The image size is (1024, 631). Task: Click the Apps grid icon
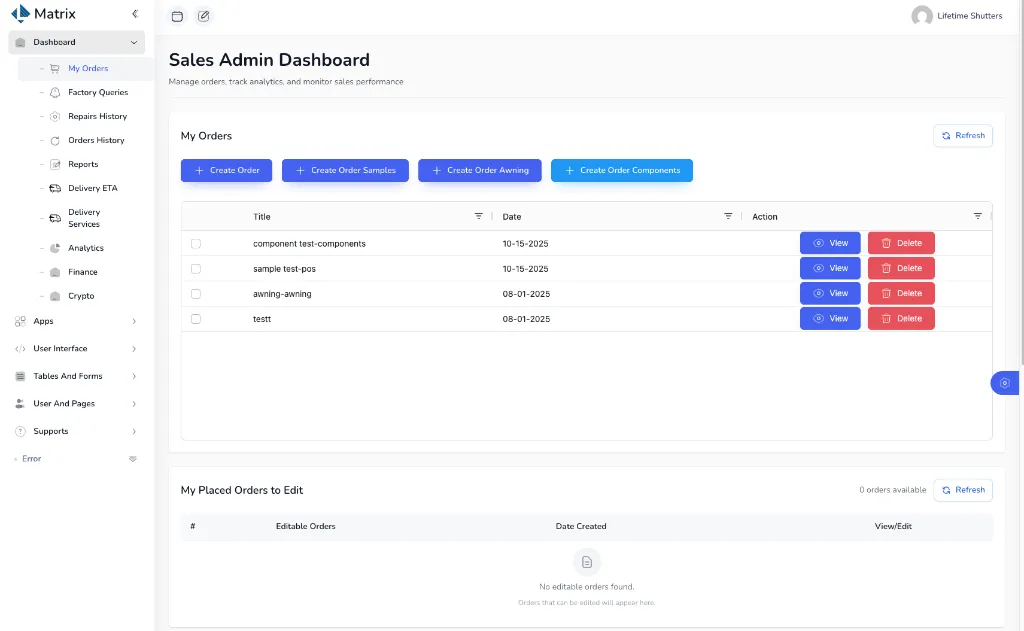pyautogui.click(x=20, y=321)
